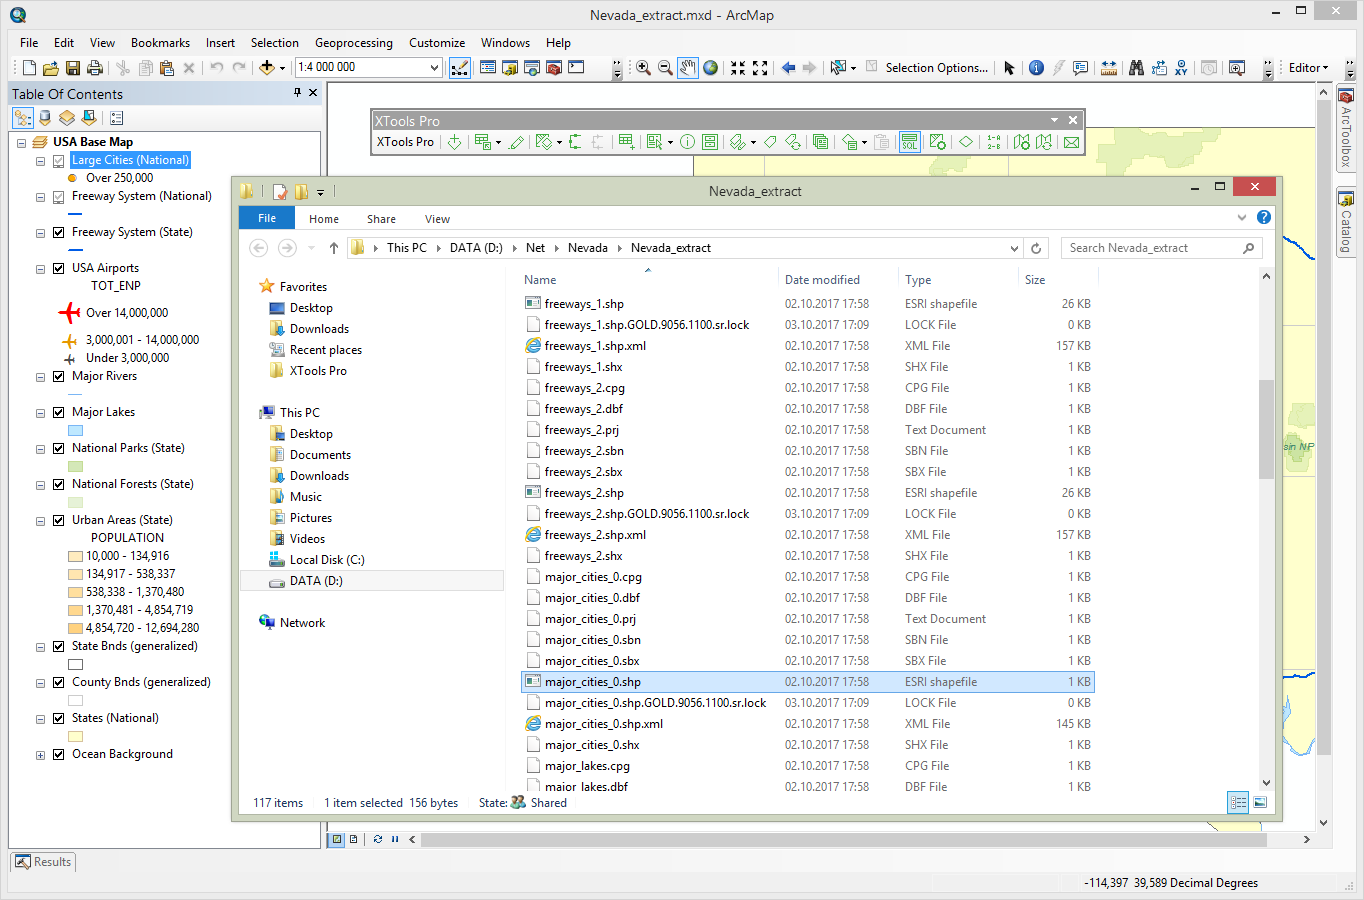The height and width of the screenshot is (900, 1364).
Task: Open the Windows menu in ArcMap
Action: pos(505,43)
